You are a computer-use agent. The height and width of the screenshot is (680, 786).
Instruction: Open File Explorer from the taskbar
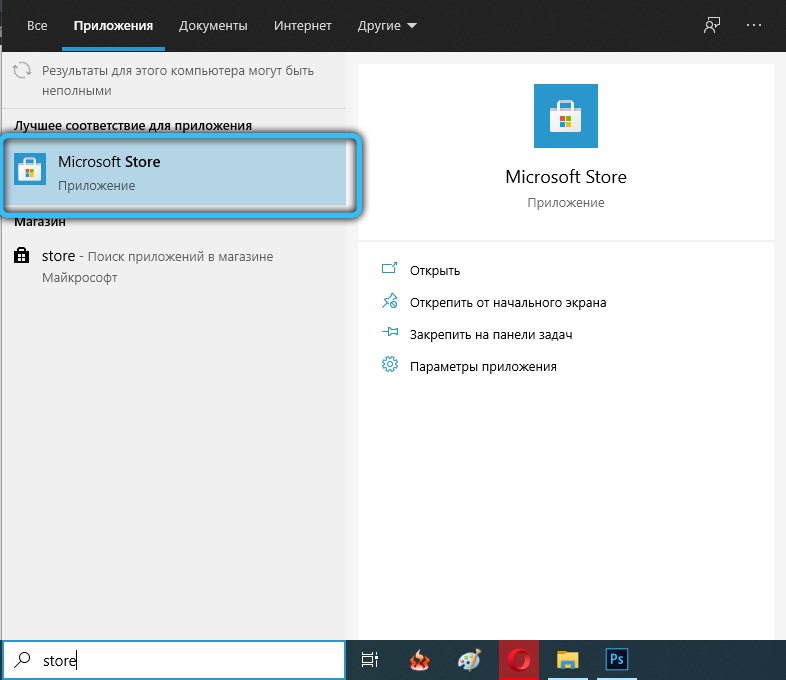[x=567, y=660]
